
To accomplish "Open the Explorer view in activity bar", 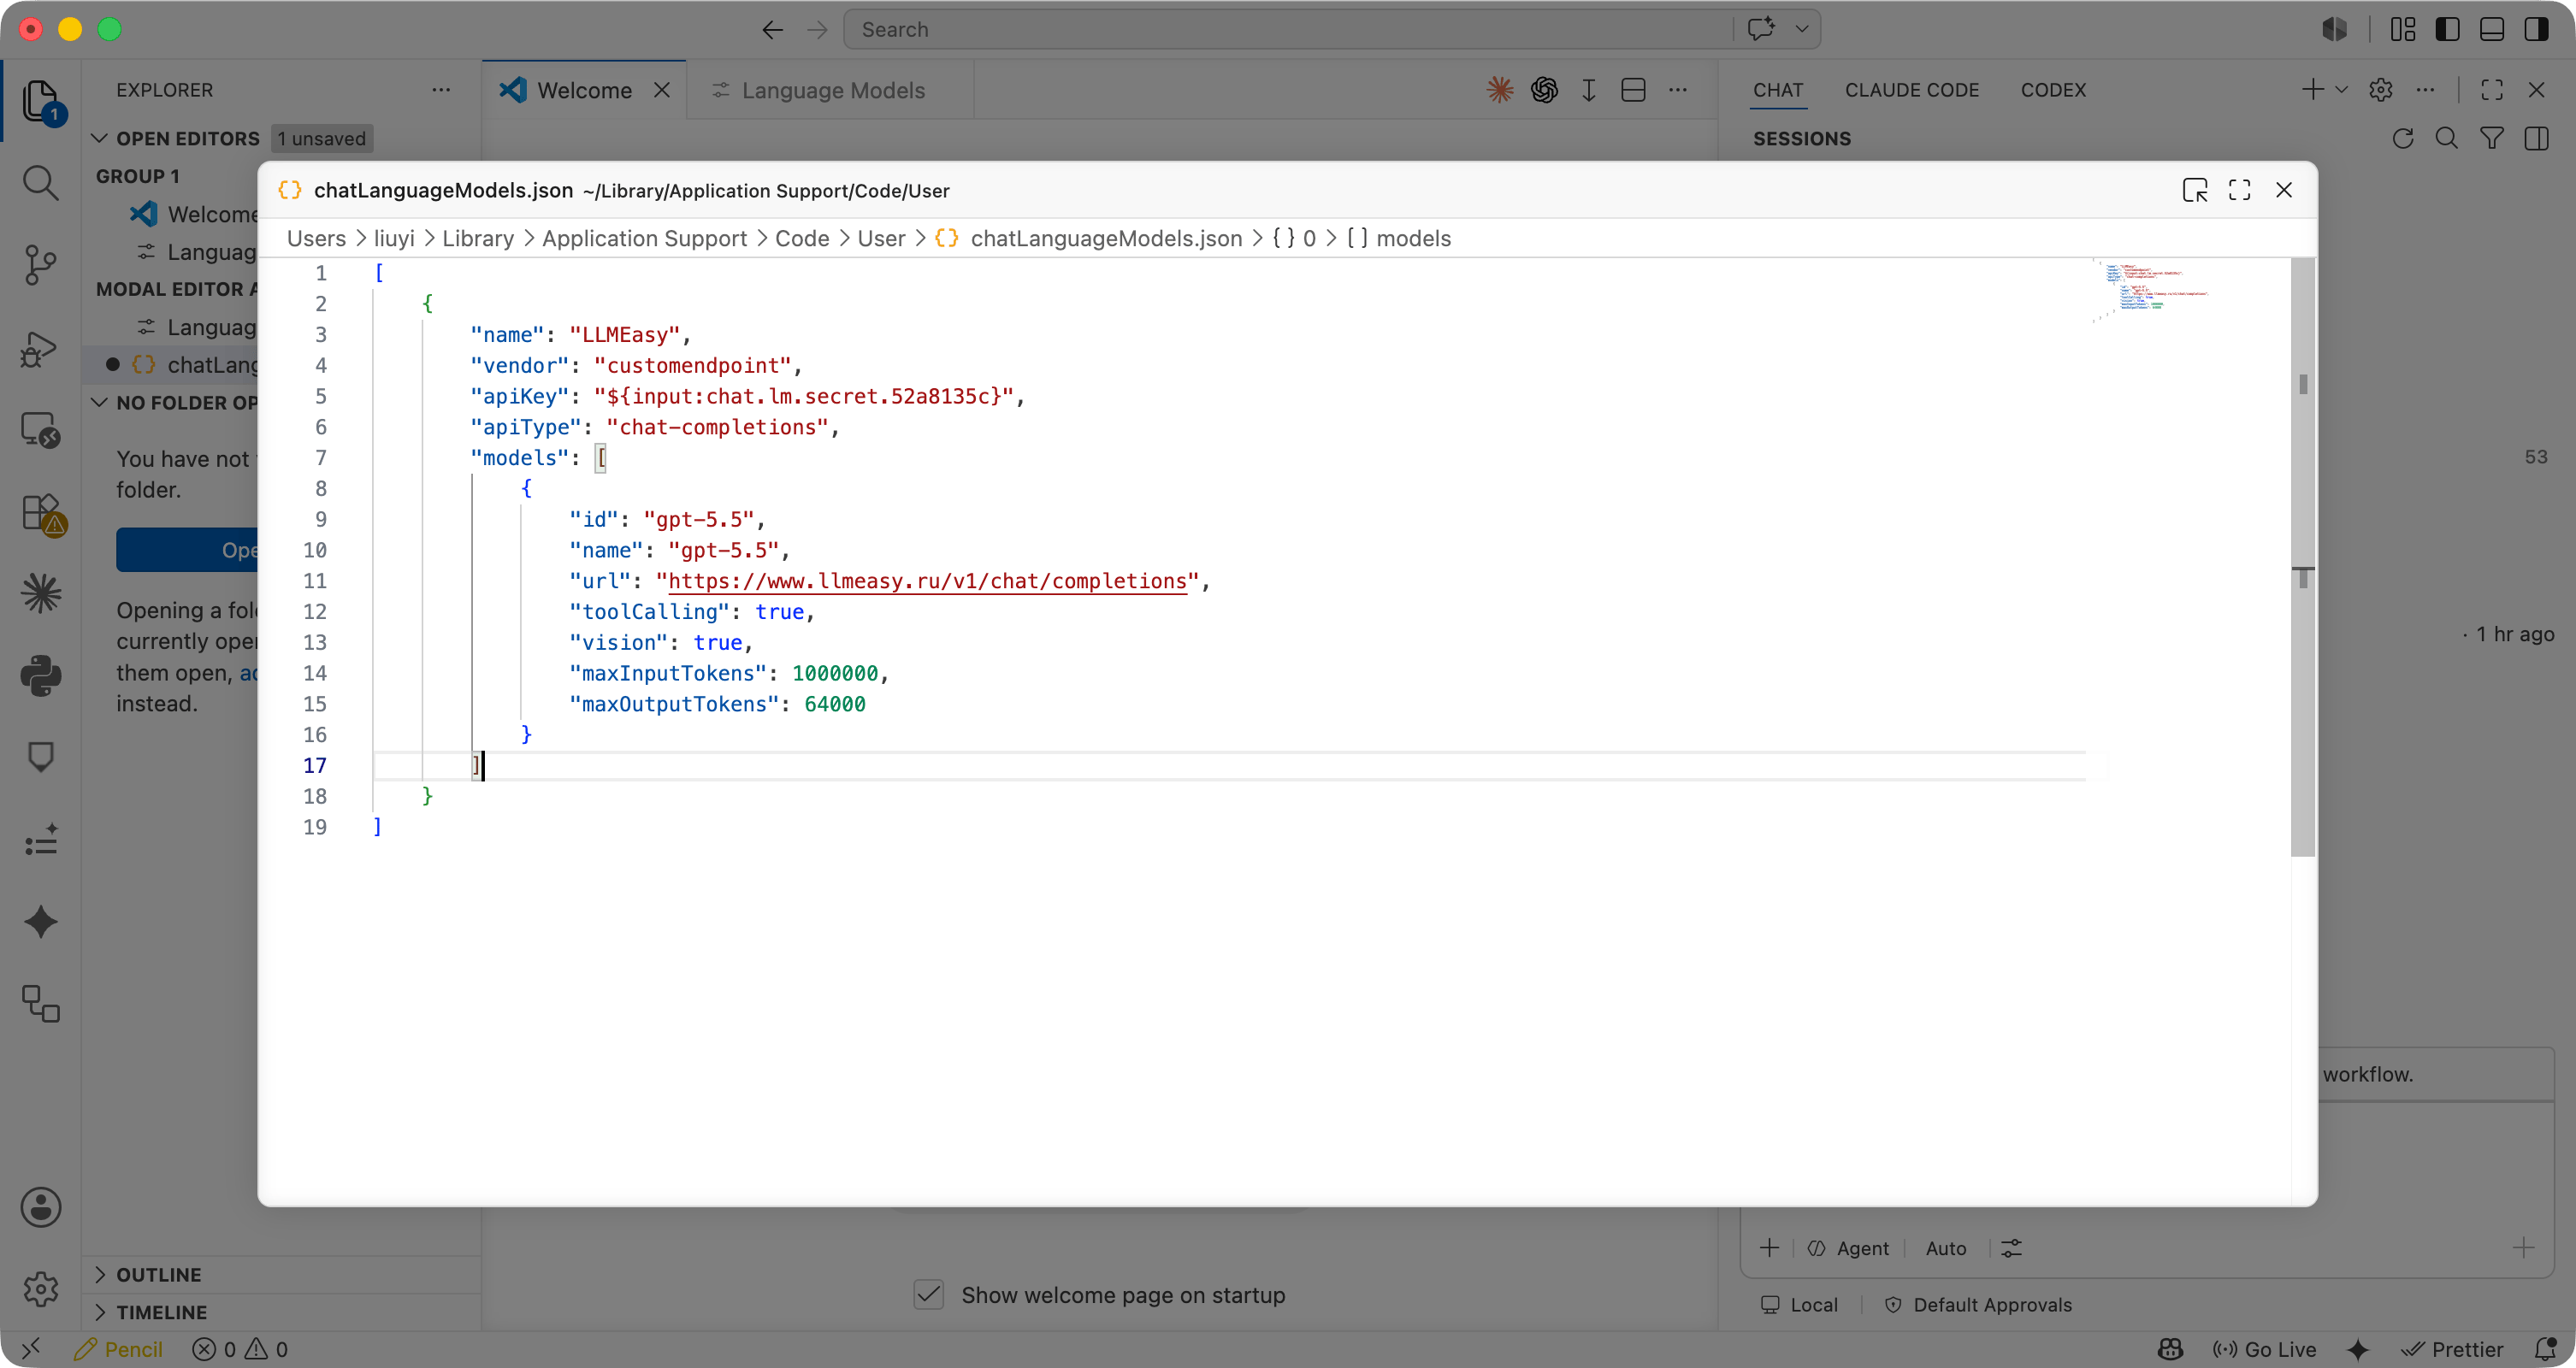I will point(40,101).
